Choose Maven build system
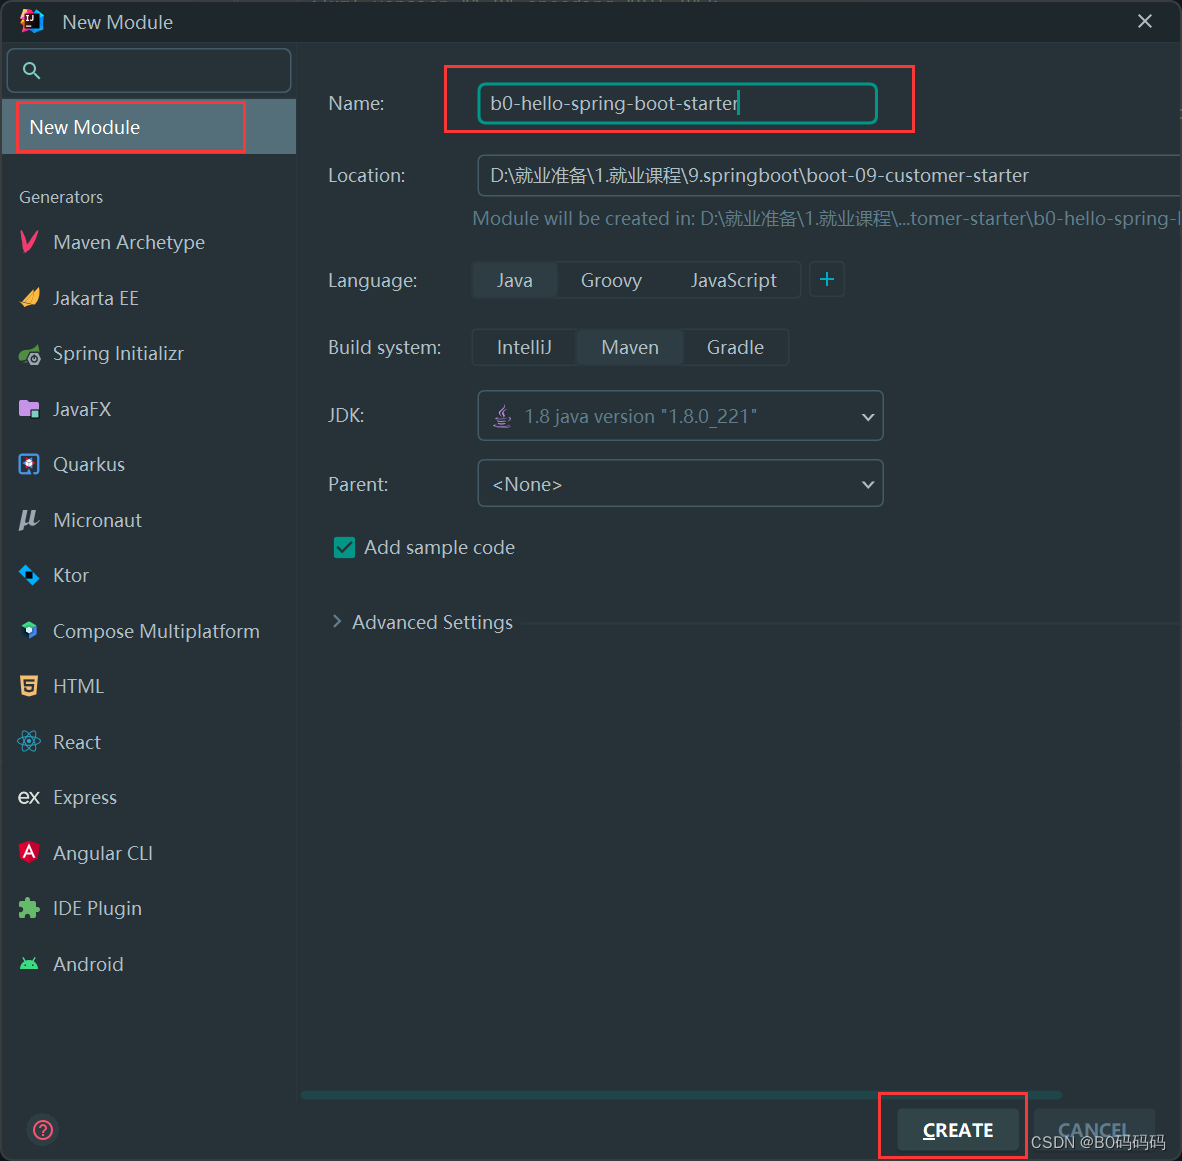Viewport: 1182px width, 1161px height. pos(630,348)
